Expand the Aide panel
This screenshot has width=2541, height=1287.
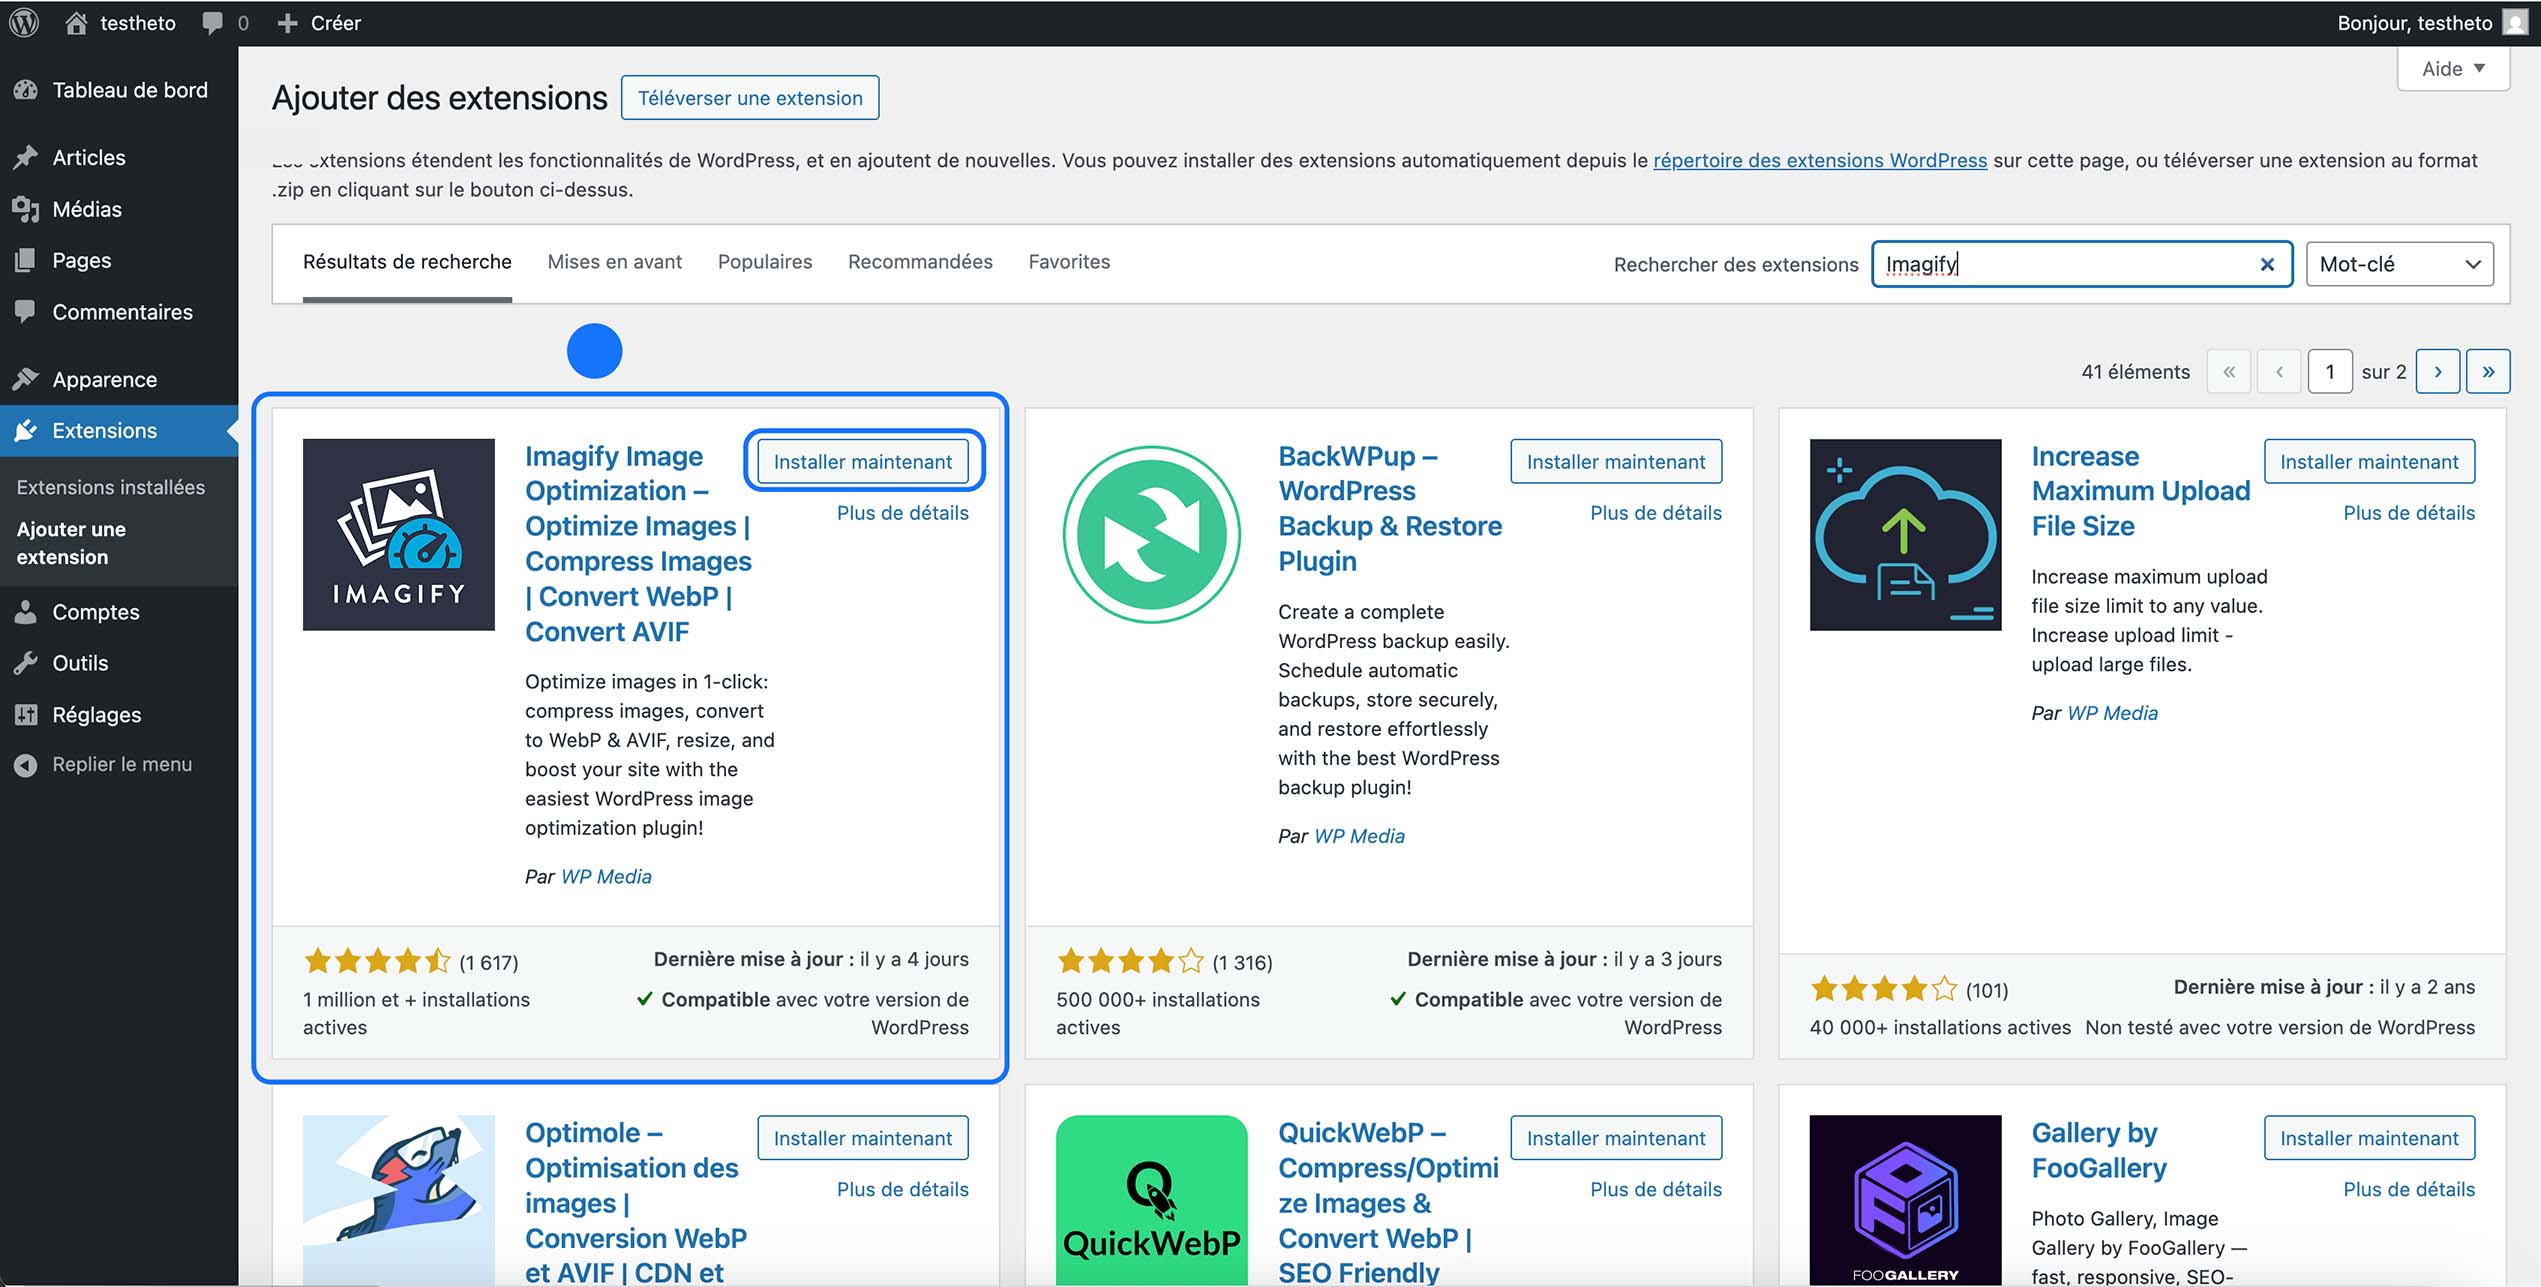click(x=2452, y=68)
